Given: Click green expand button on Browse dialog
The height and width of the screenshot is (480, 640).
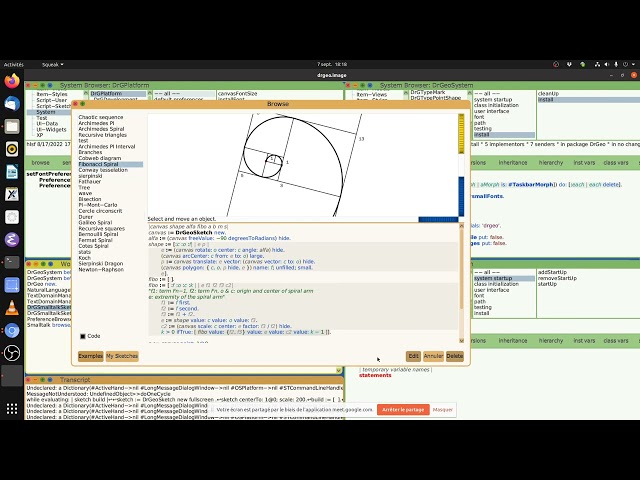Looking at the screenshot, I should click(82, 104).
